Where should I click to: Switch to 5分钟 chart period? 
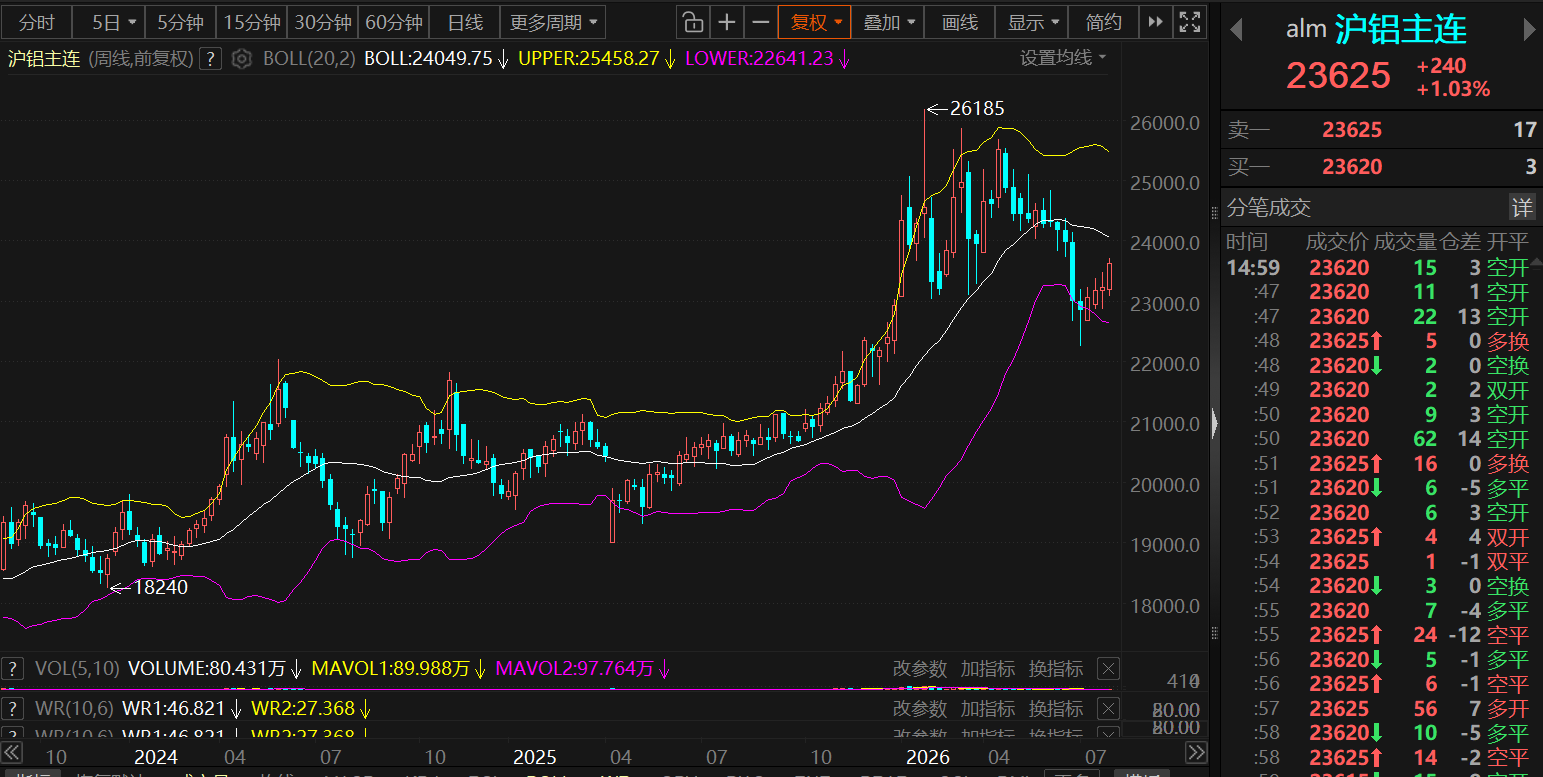[x=180, y=22]
